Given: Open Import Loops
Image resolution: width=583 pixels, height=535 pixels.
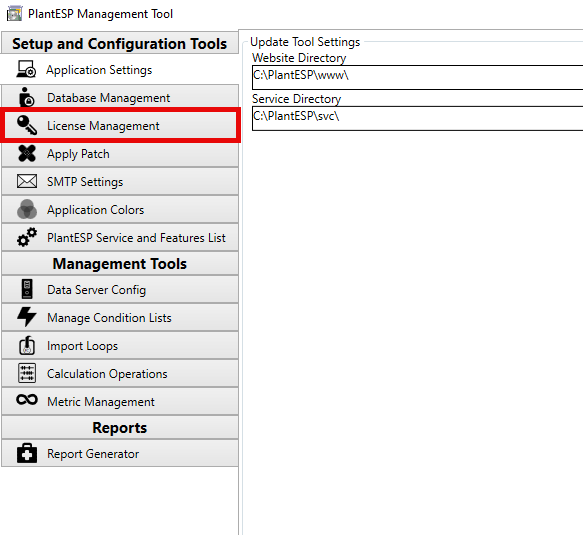Looking at the screenshot, I should point(120,345).
